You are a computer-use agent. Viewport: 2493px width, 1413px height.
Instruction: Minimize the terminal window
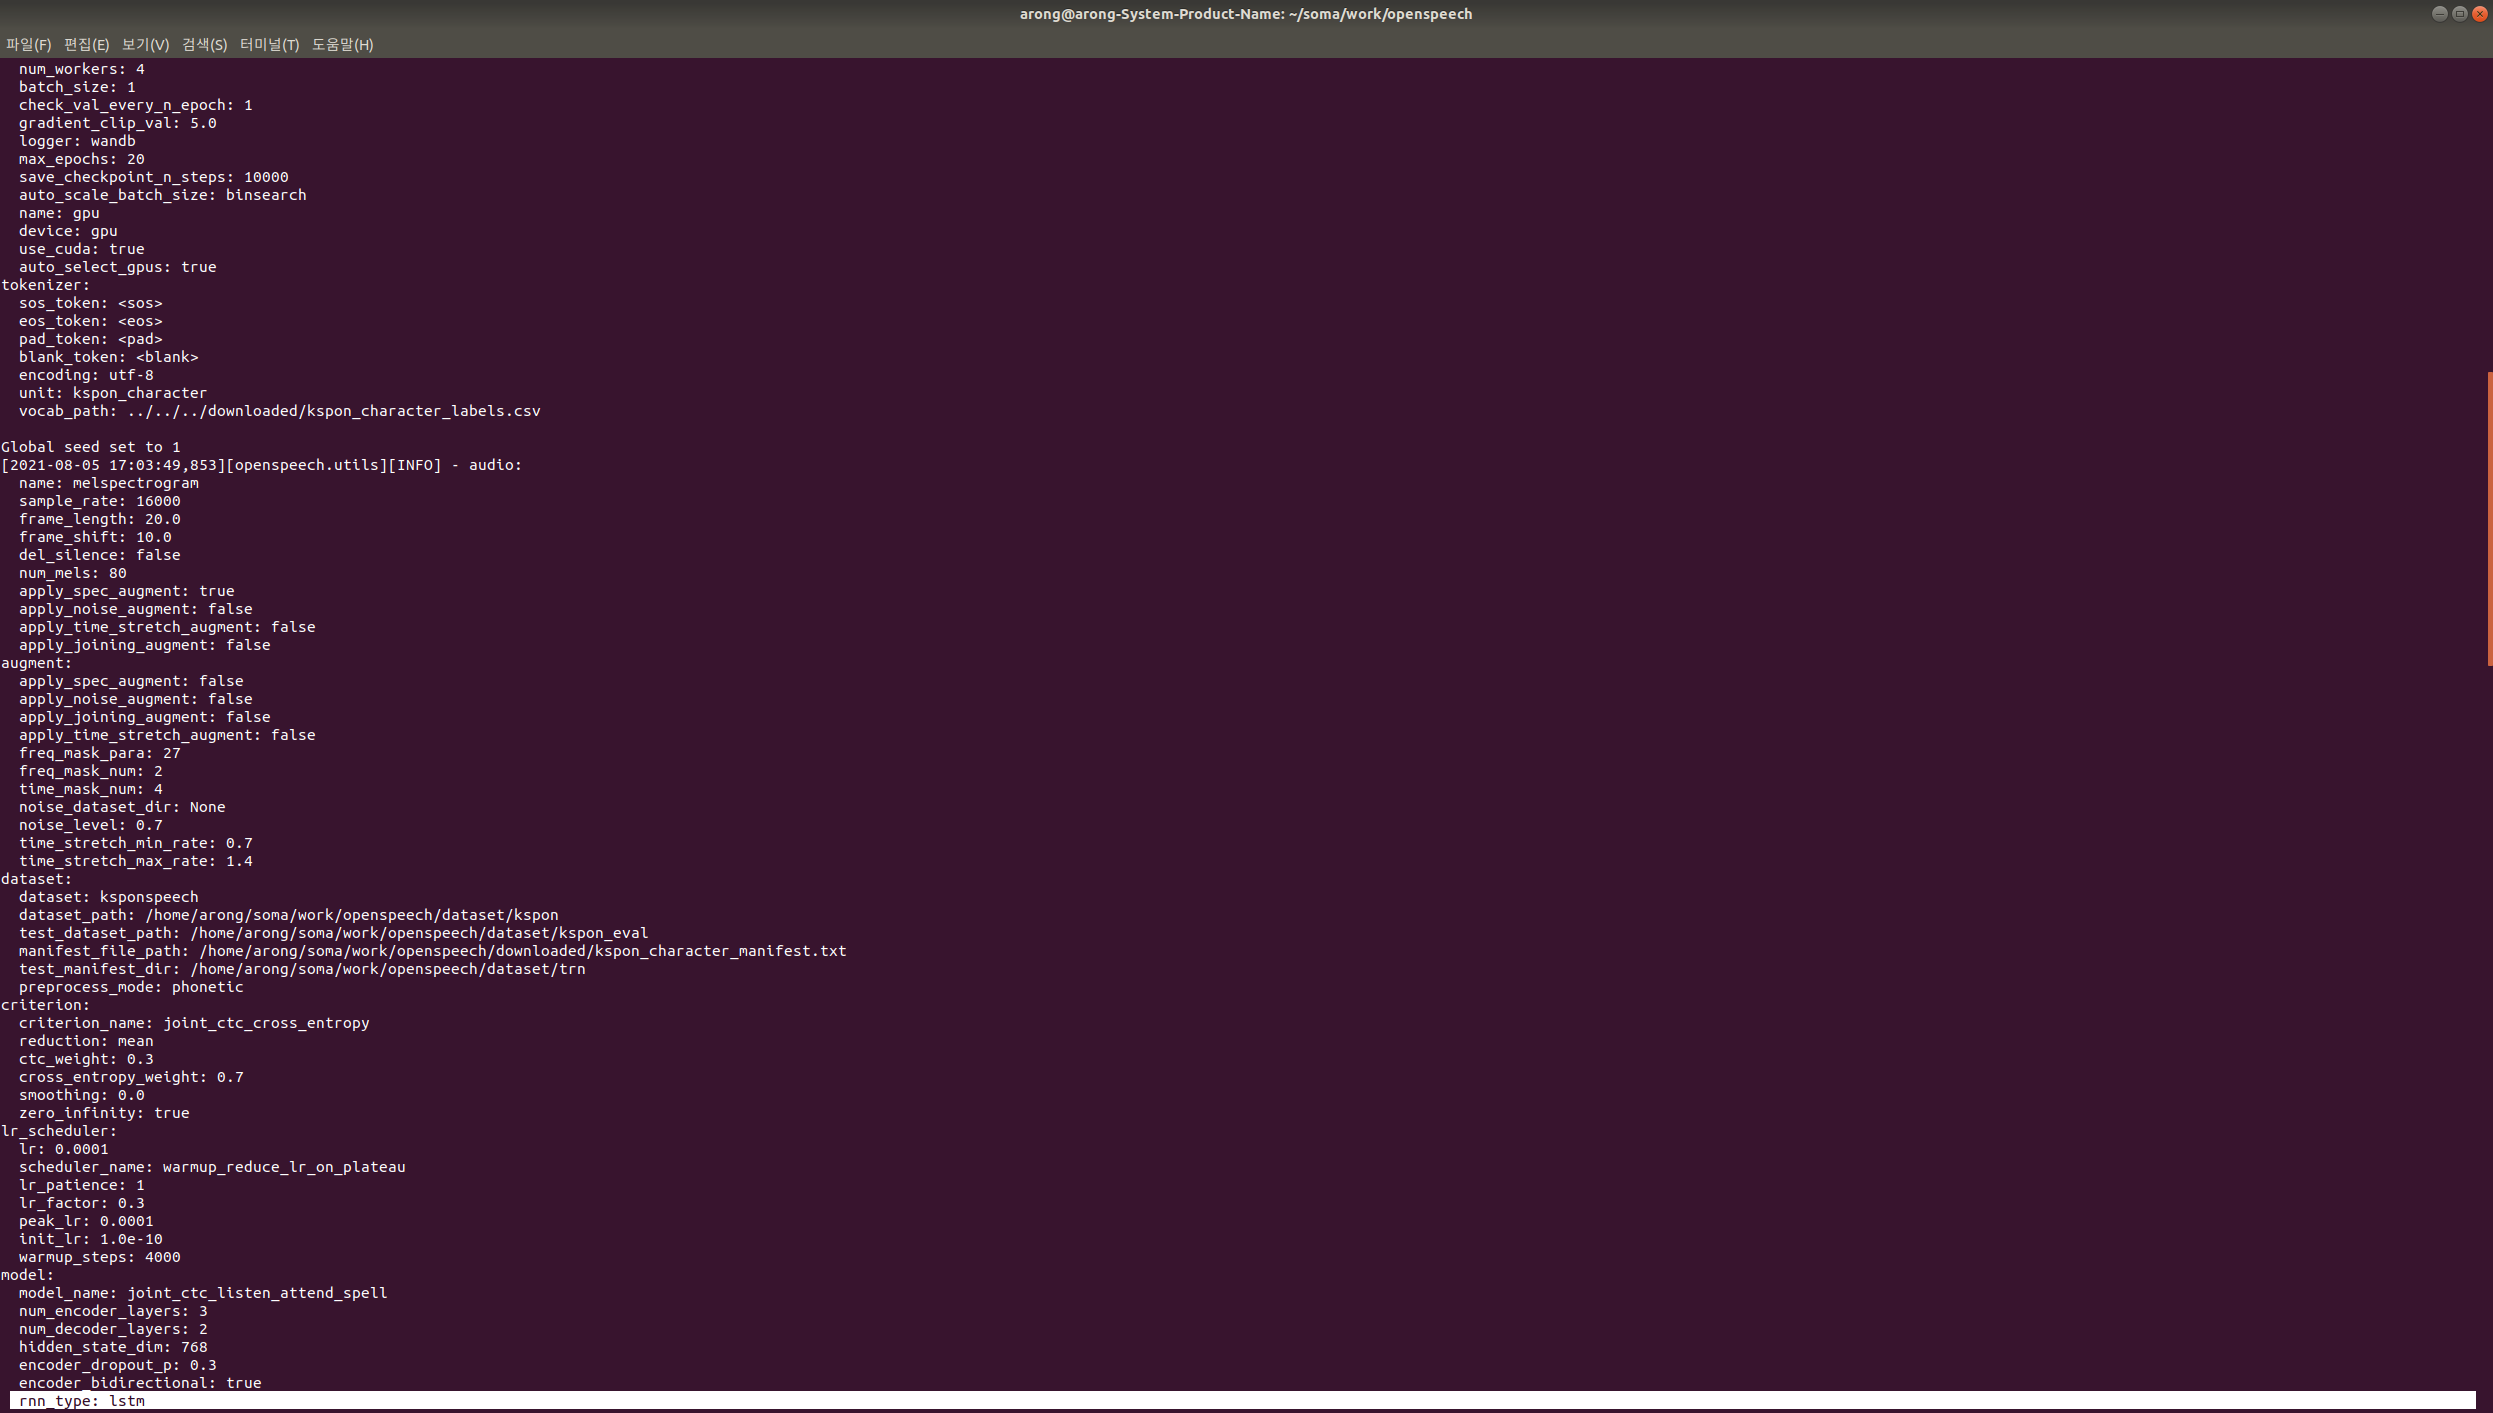tap(2439, 14)
